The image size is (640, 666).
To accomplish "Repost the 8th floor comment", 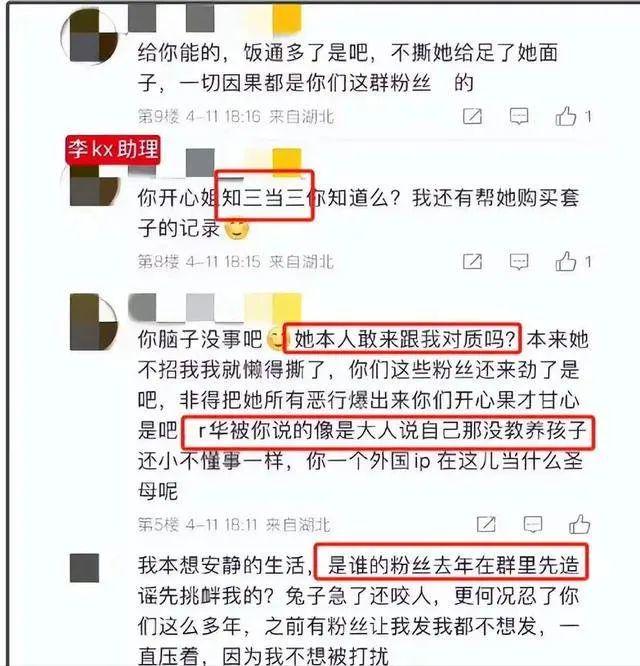I will tap(472, 262).
